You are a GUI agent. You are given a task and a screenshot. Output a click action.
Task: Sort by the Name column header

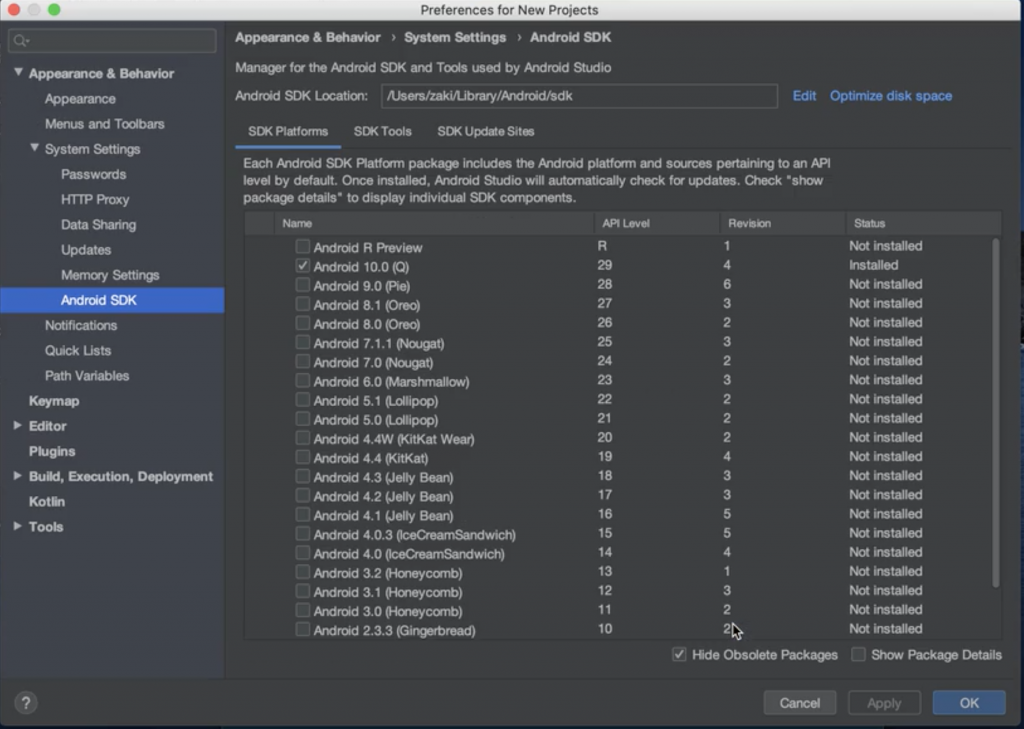click(434, 223)
